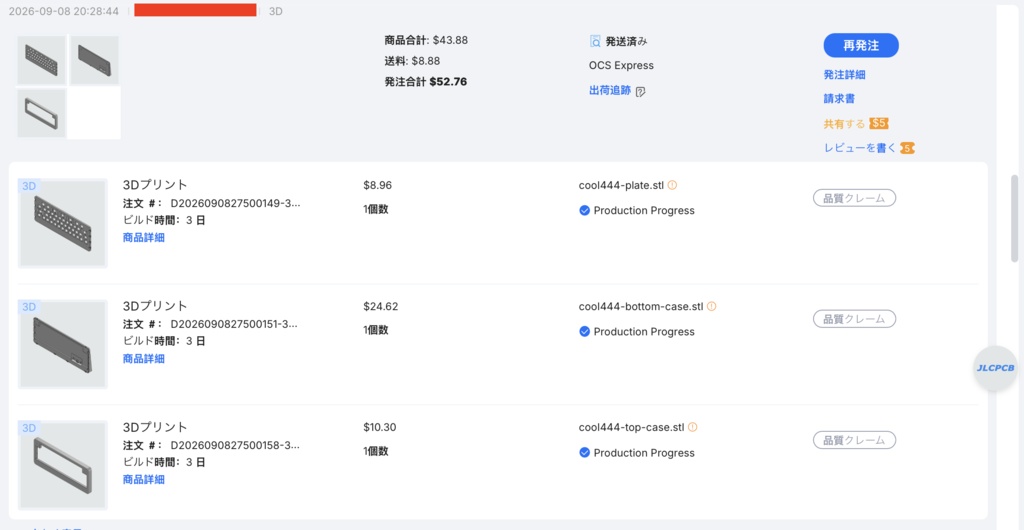Open the 請求書 invoice link

click(x=839, y=99)
